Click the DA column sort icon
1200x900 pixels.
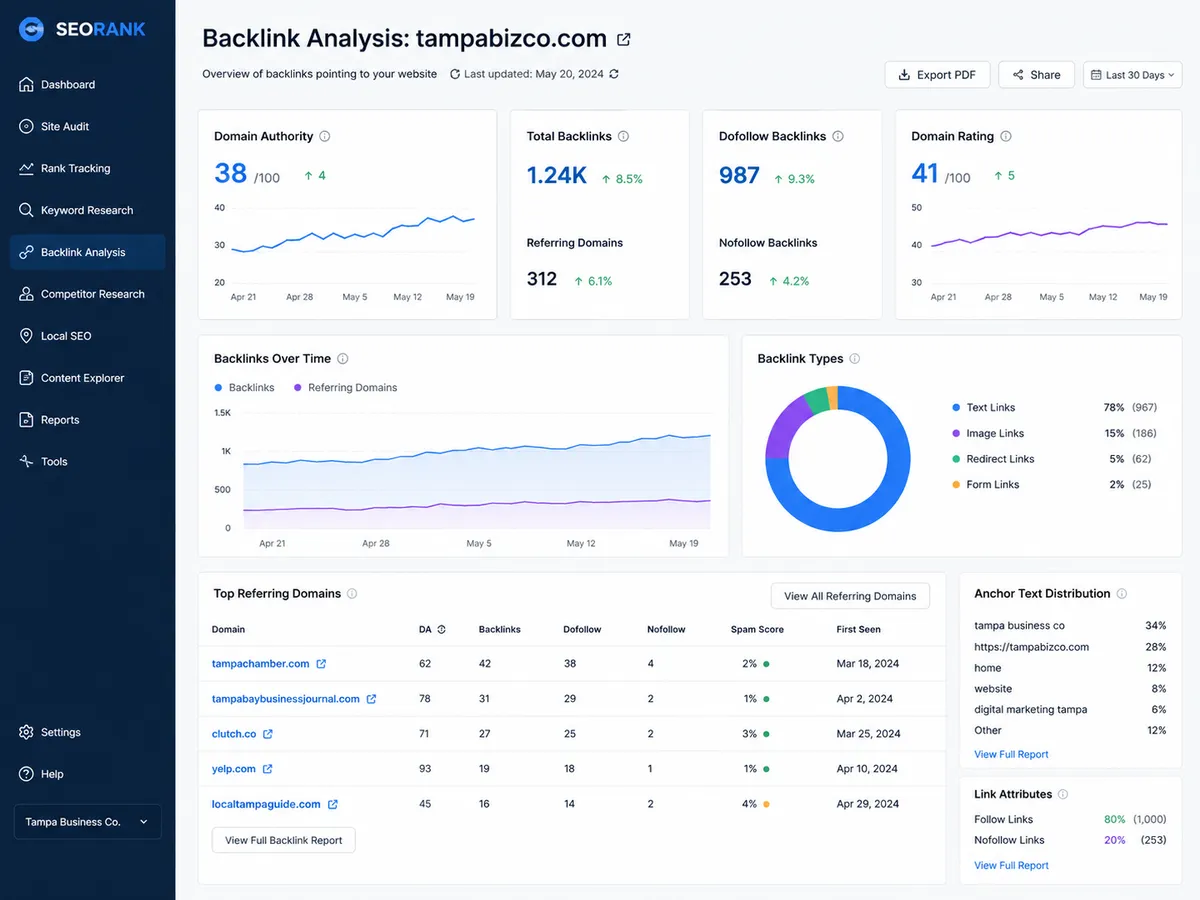tap(441, 630)
